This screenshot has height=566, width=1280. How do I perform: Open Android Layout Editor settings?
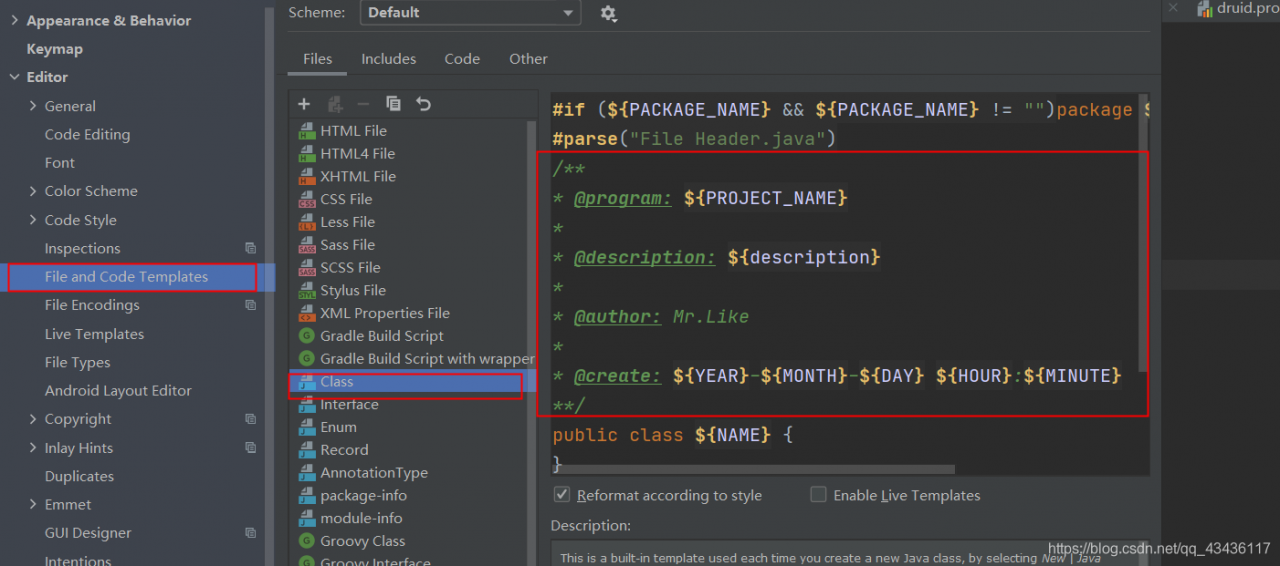click(118, 391)
